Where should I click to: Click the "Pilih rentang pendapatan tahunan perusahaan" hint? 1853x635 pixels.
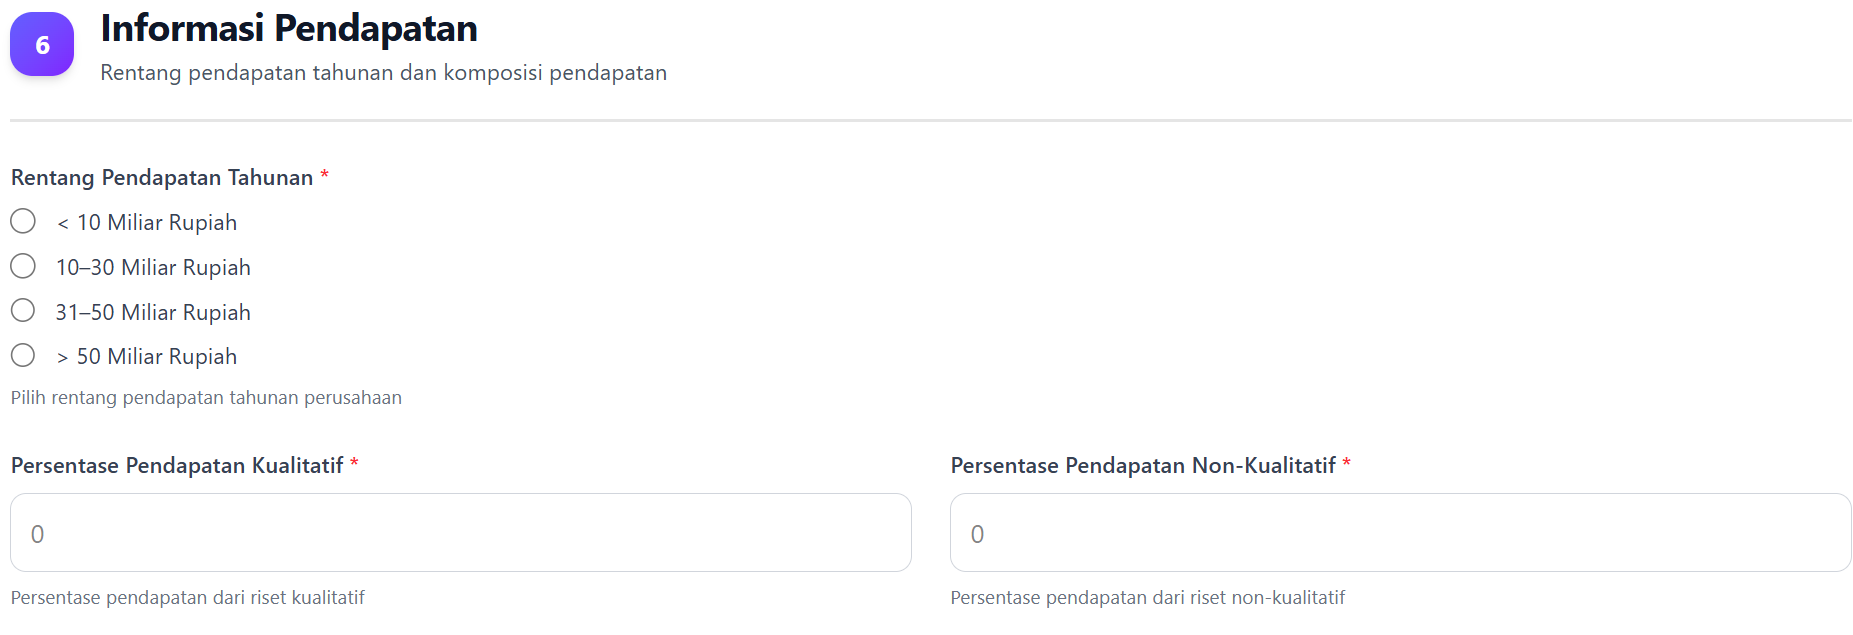click(206, 398)
